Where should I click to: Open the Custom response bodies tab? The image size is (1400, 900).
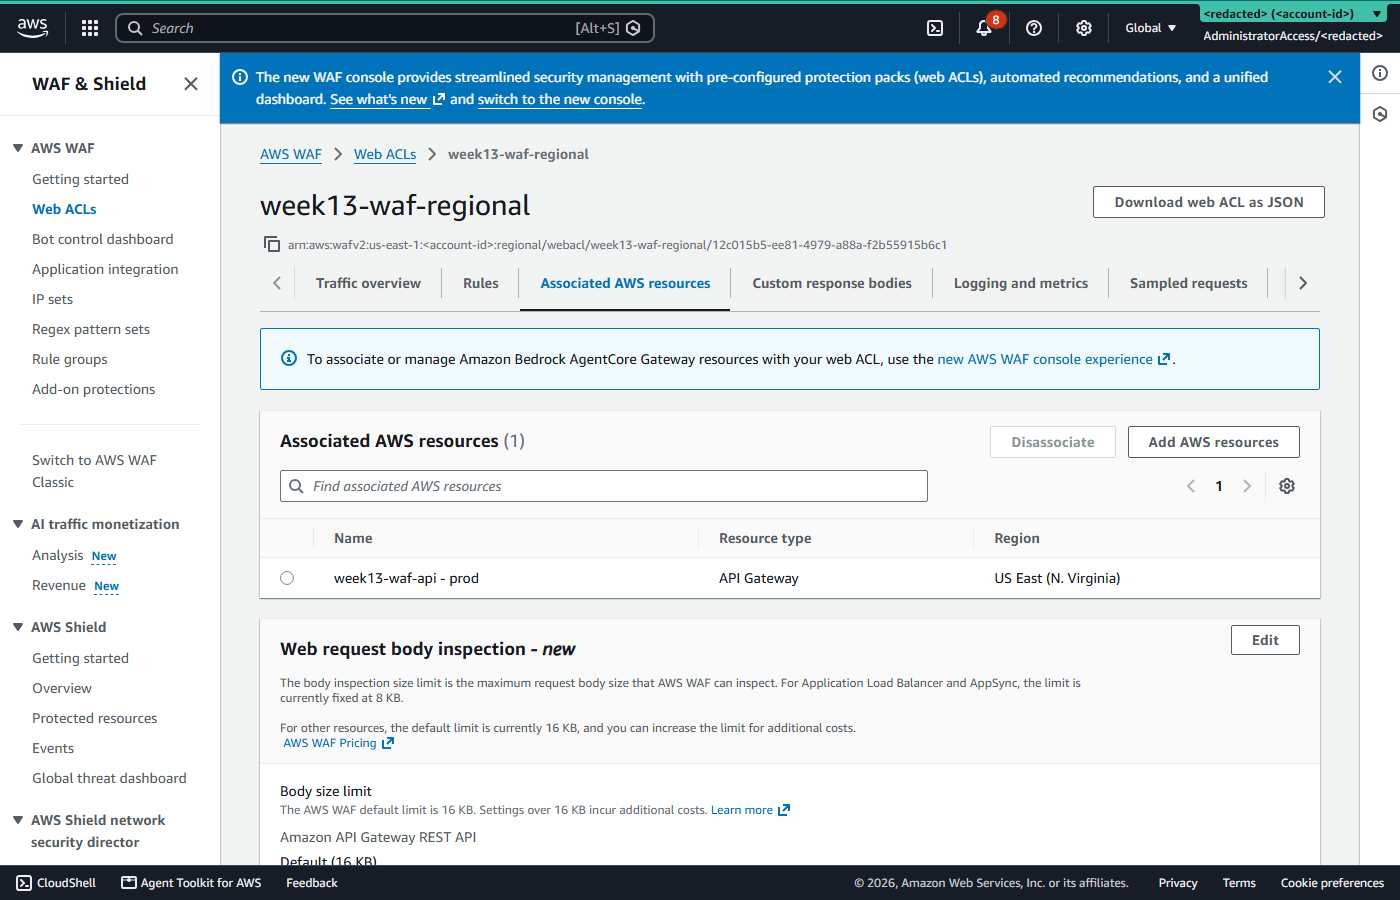tap(832, 283)
